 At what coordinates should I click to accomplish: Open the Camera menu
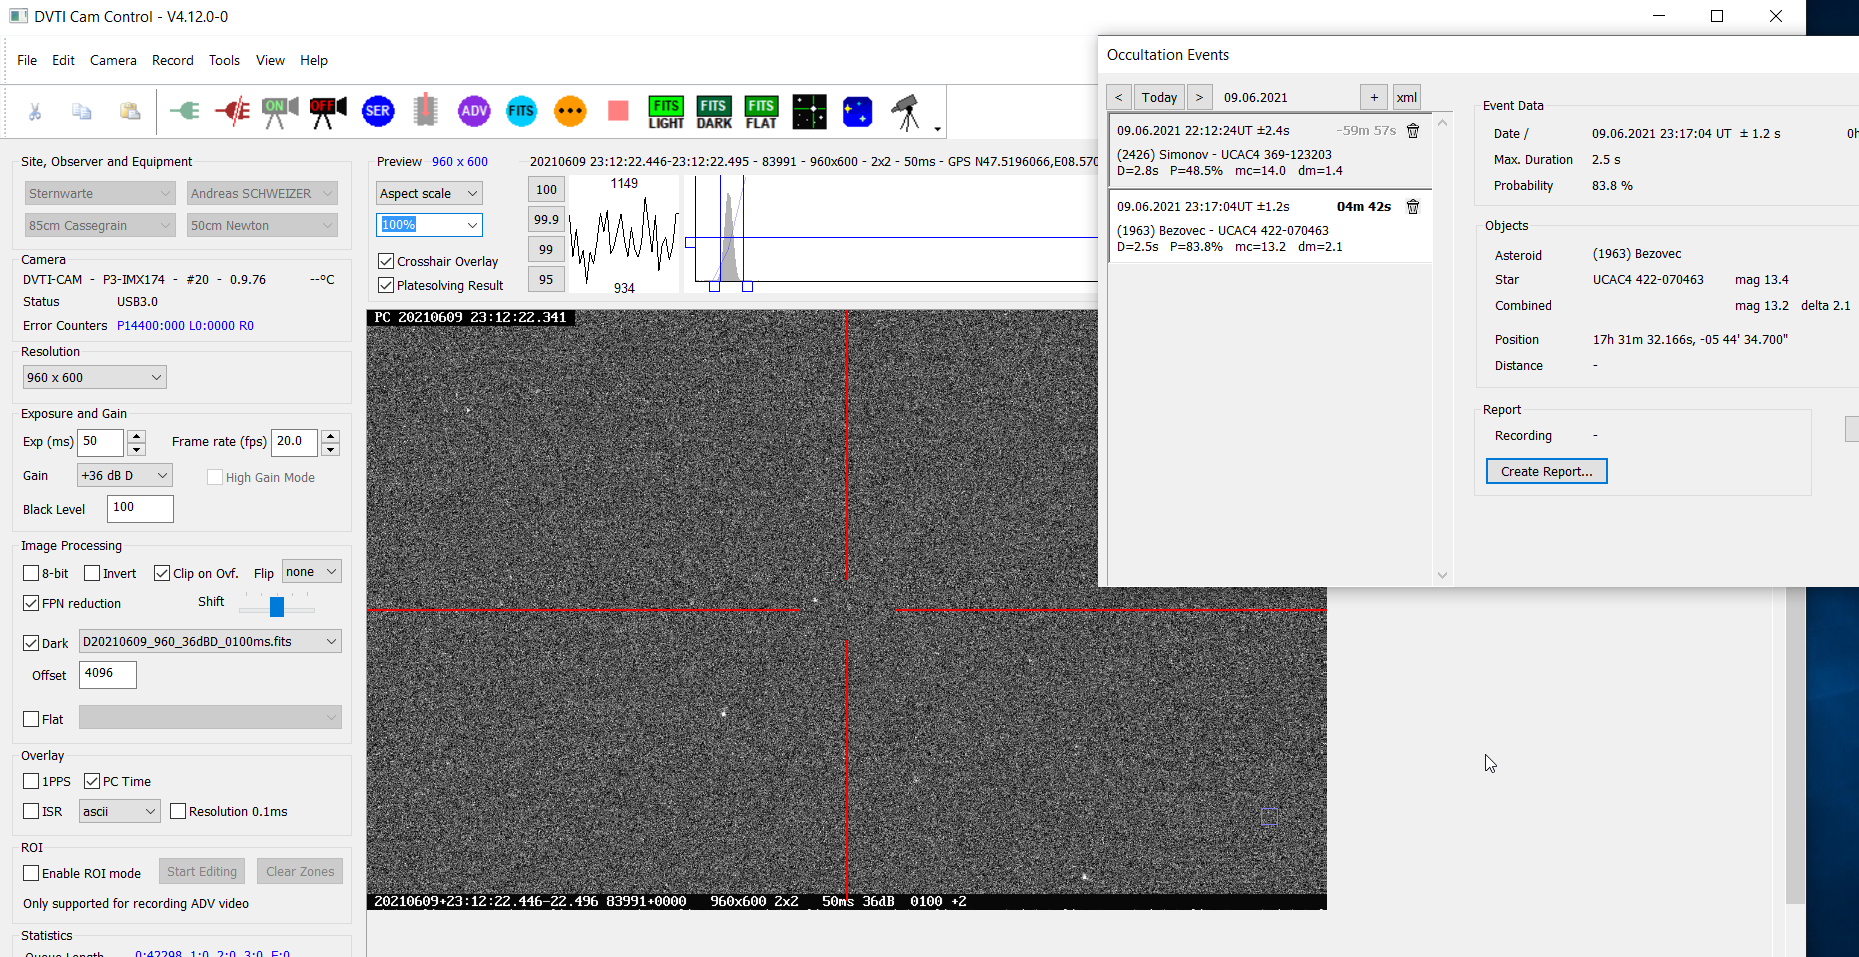pos(113,60)
